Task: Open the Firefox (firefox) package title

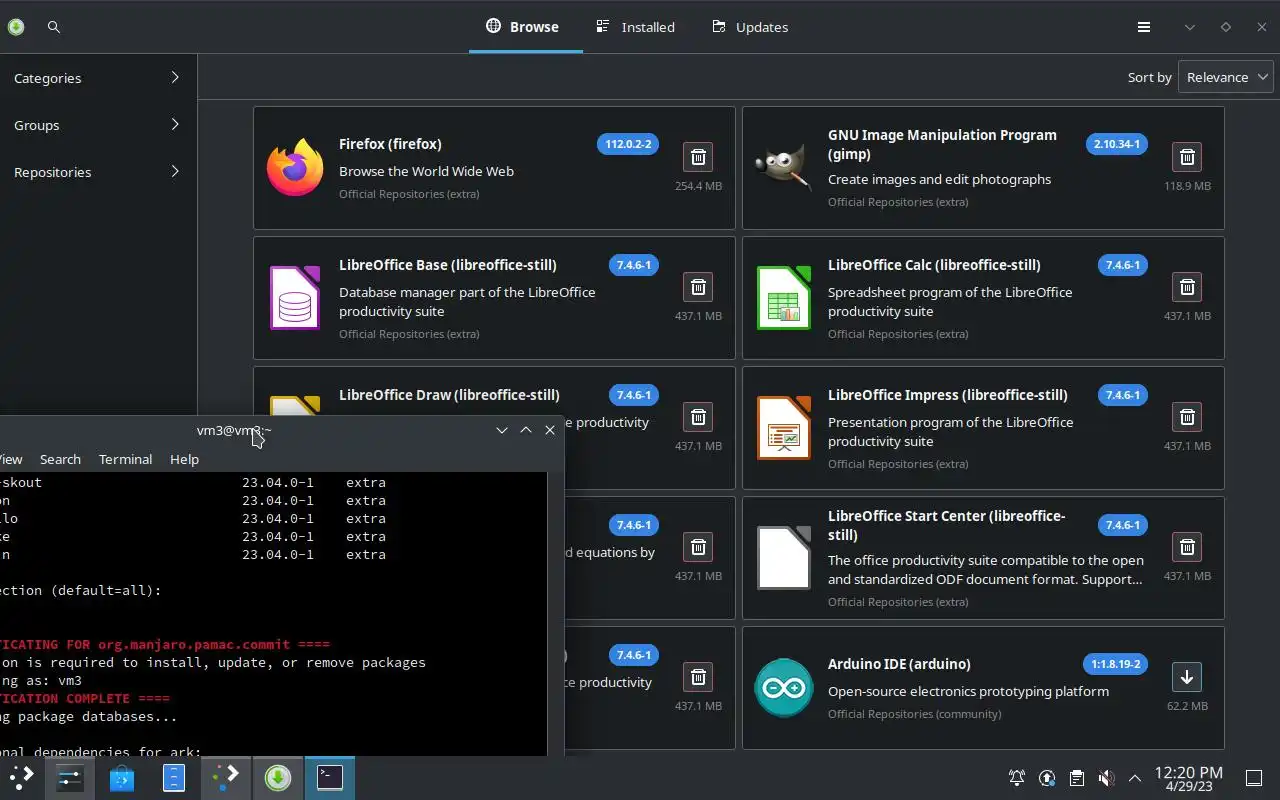Action: 390,144
